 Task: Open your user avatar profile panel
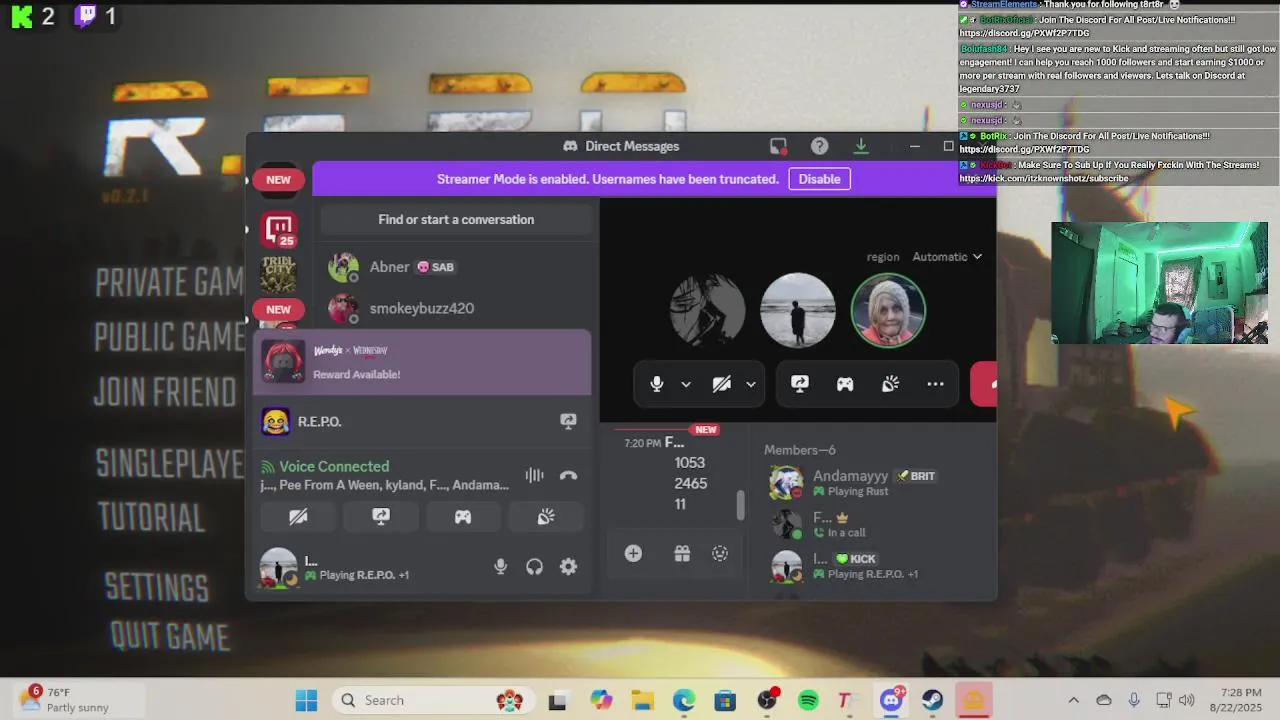pyautogui.click(x=278, y=567)
